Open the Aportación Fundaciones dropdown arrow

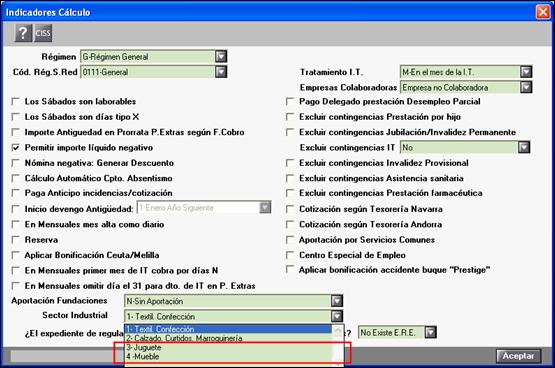coord(337,301)
